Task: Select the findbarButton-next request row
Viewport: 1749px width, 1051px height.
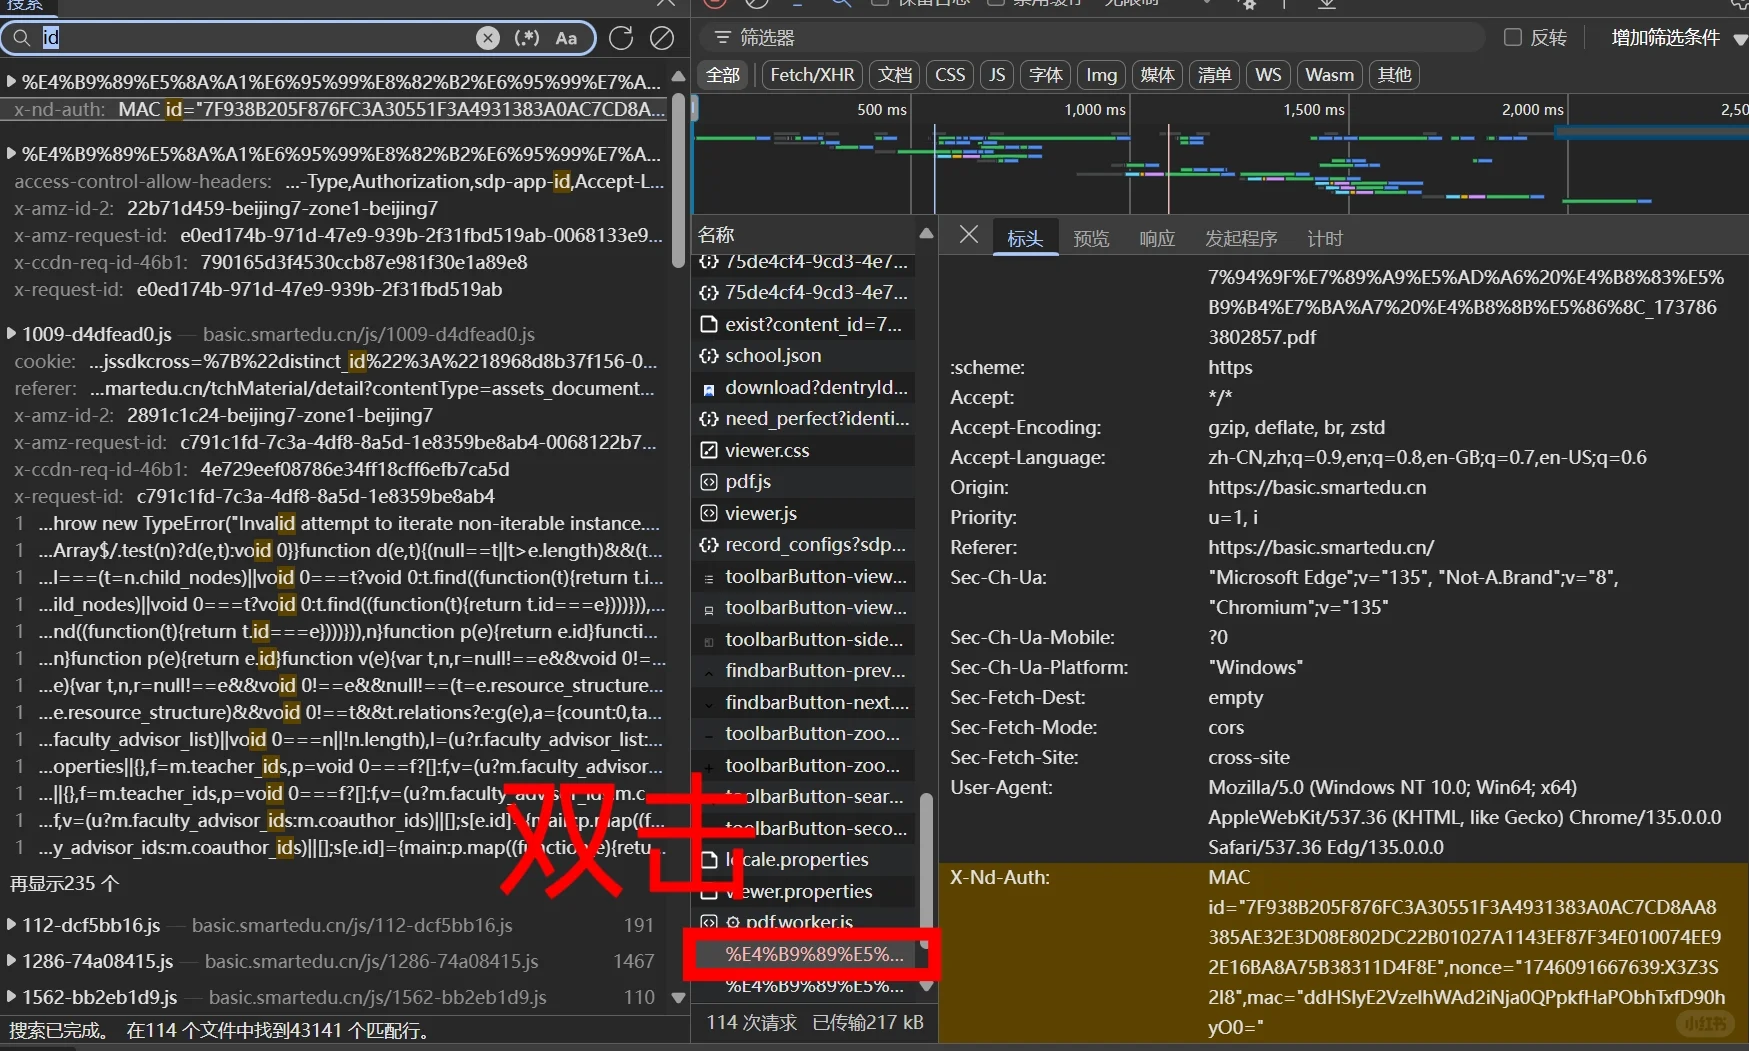Action: point(804,702)
